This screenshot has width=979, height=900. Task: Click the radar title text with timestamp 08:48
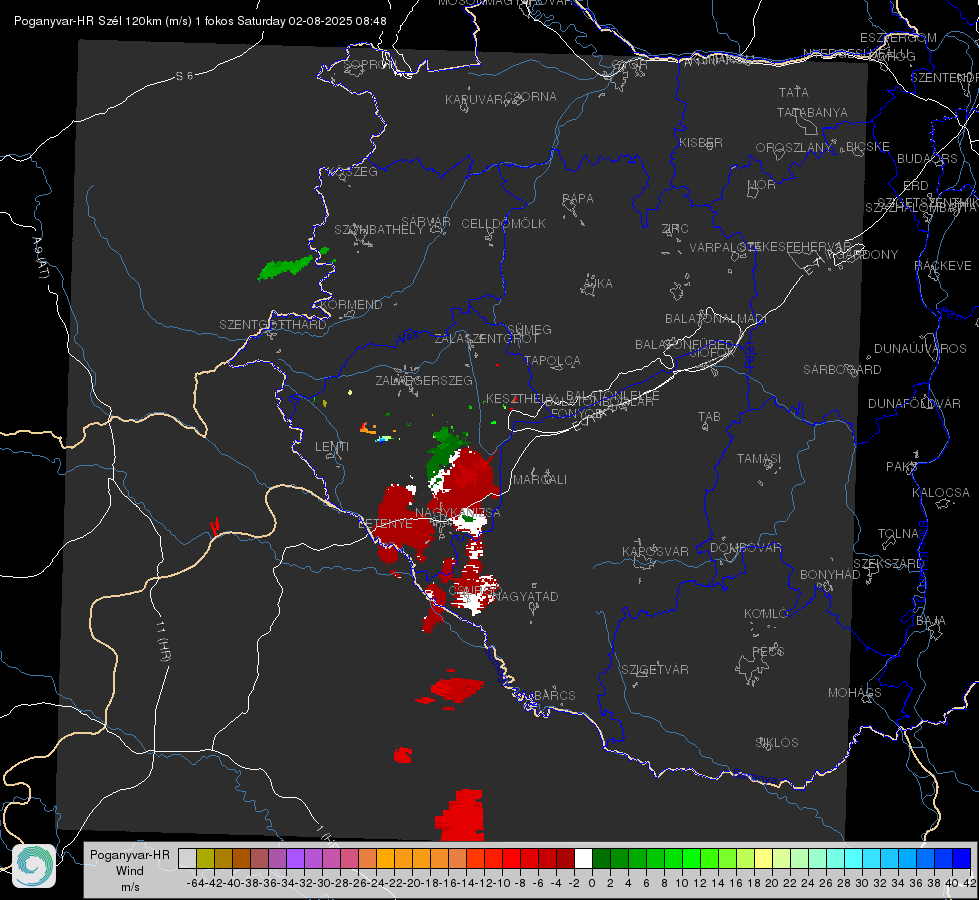(200, 21)
